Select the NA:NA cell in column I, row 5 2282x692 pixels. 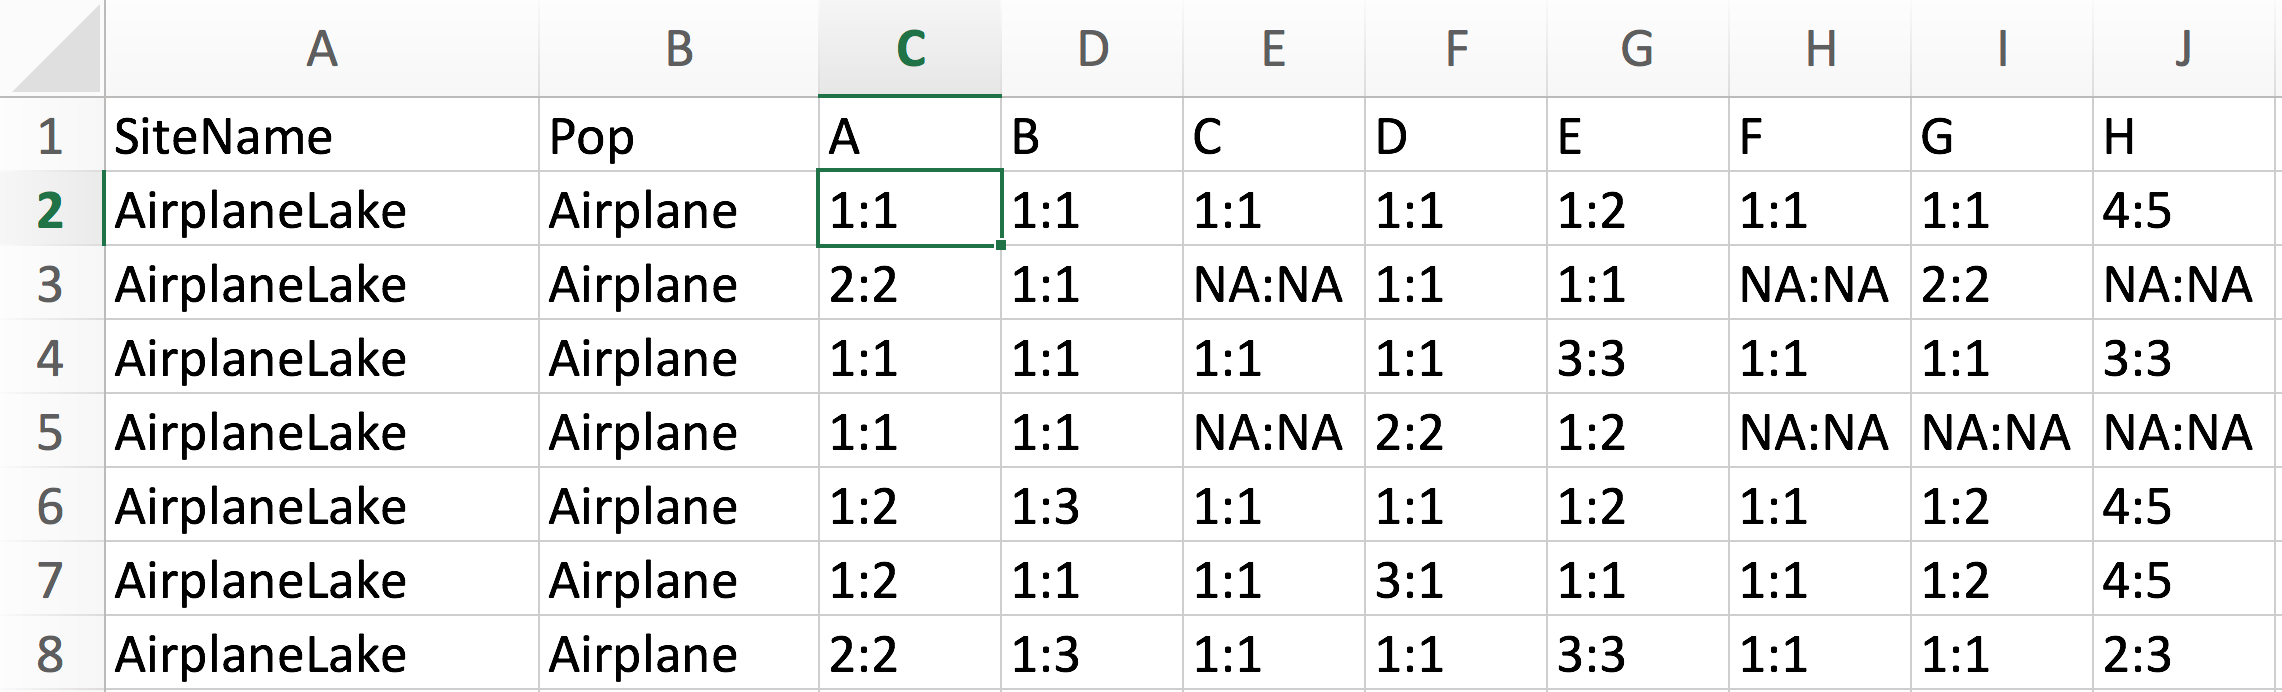pyautogui.click(x=2000, y=432)
